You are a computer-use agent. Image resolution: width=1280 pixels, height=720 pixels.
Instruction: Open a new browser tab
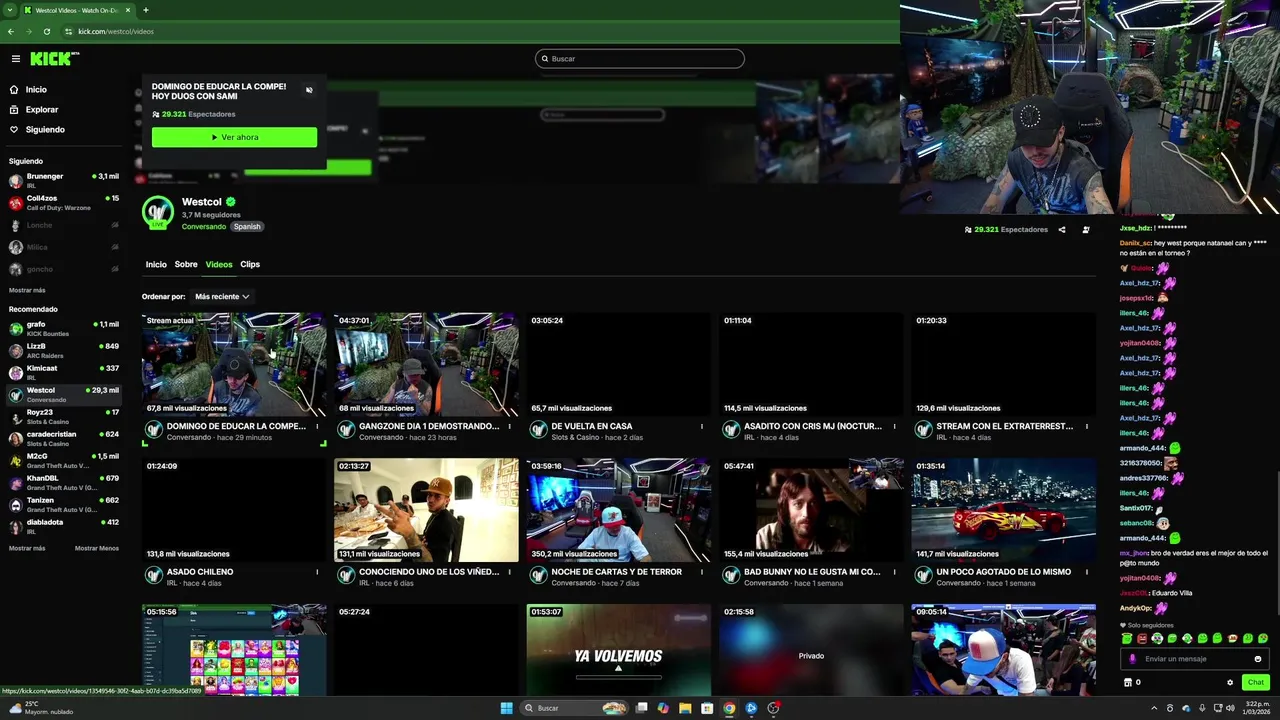(146, 10)
